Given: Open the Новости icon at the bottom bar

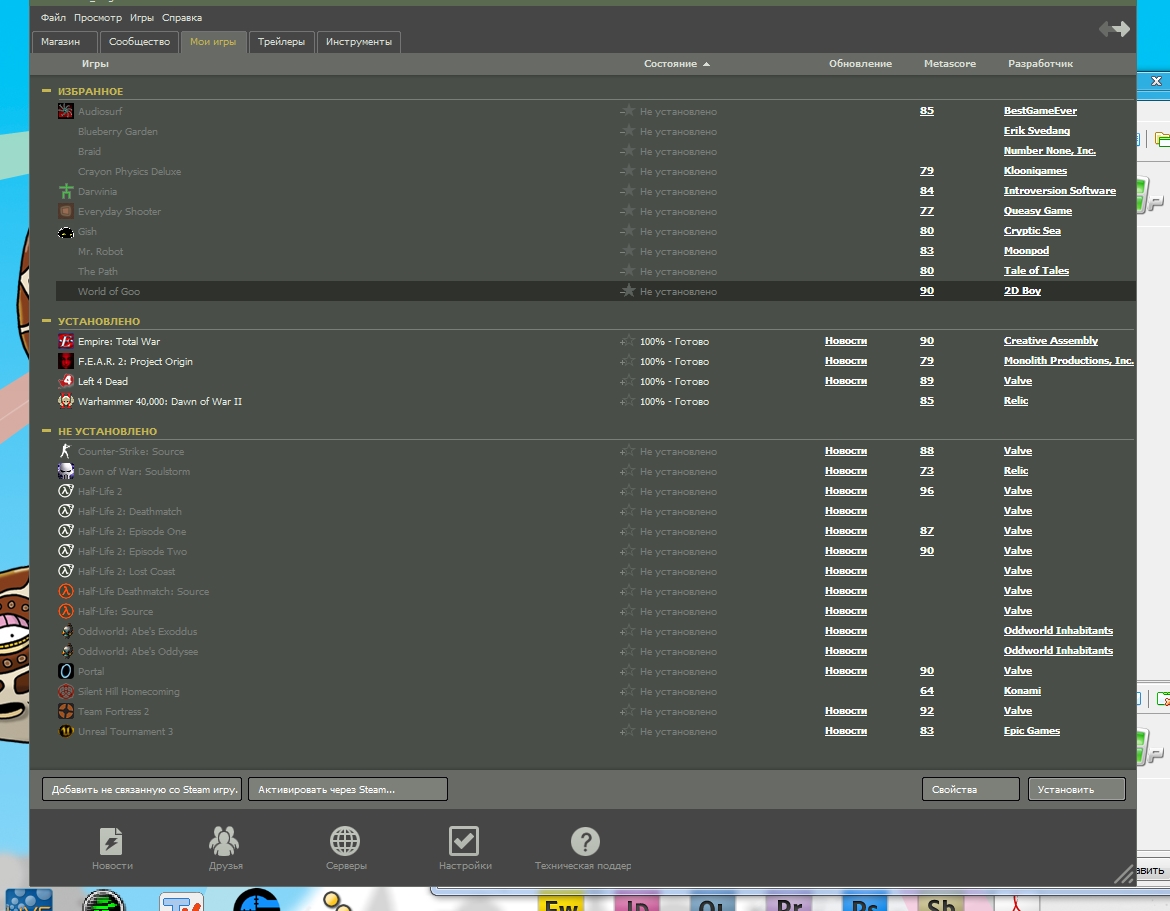Looking at the screenshot, I should [111, 842].
